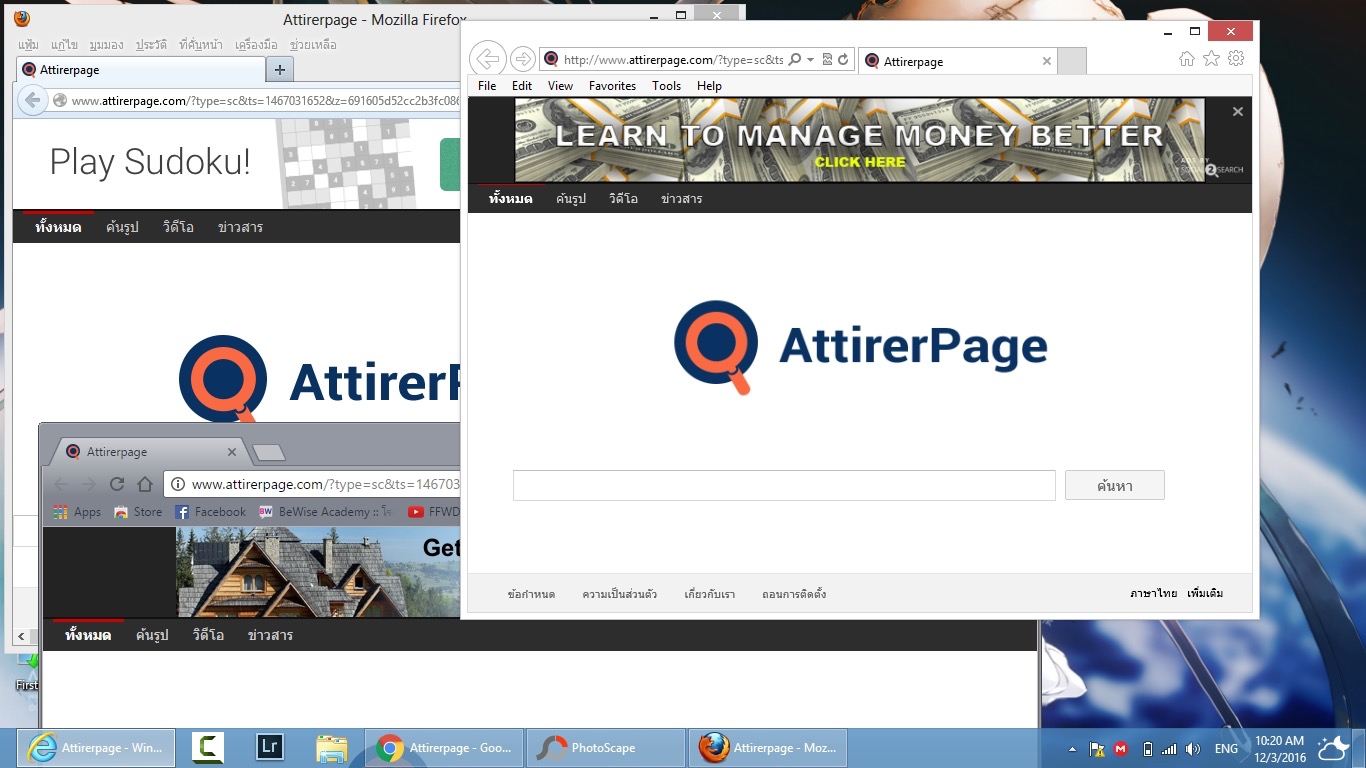Open Lightroom from the taskbar
This screenshot has height=768, width=1366.
[268, 748]
